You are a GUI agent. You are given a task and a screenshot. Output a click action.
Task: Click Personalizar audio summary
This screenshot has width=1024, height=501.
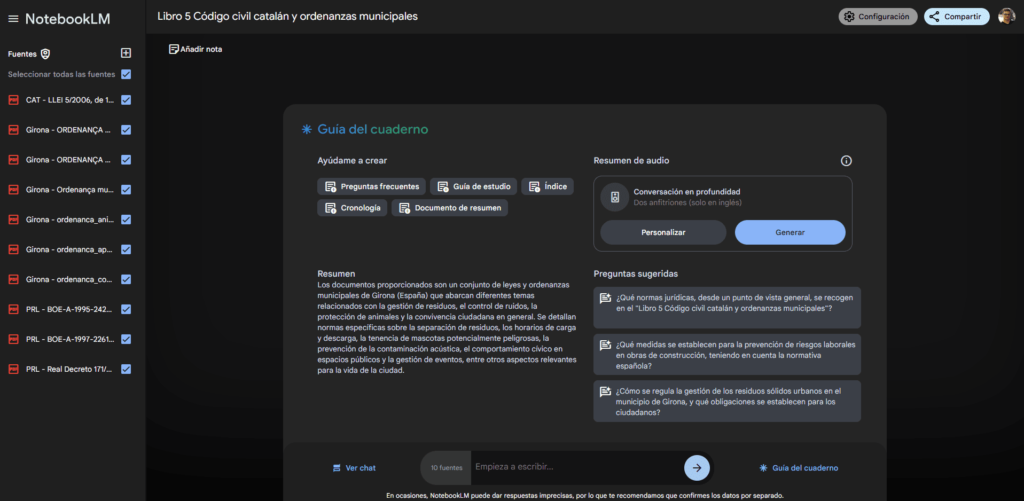pyautogui.click(x=664, y=233)
